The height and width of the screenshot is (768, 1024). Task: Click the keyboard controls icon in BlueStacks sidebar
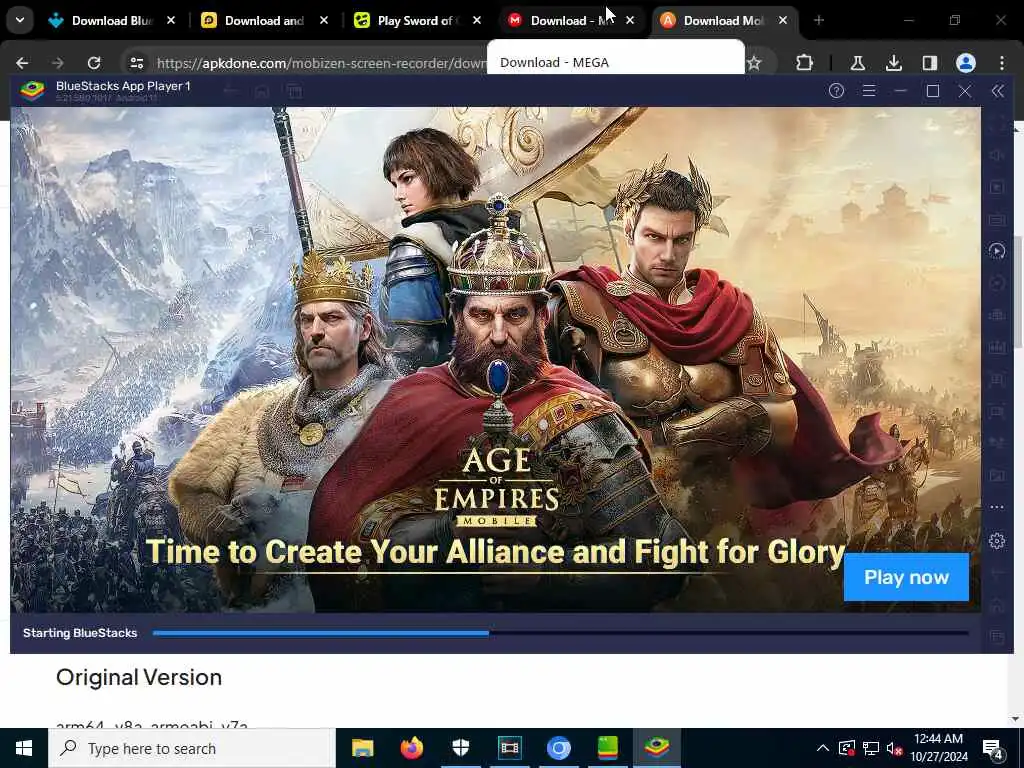click(x=997, y=219)
